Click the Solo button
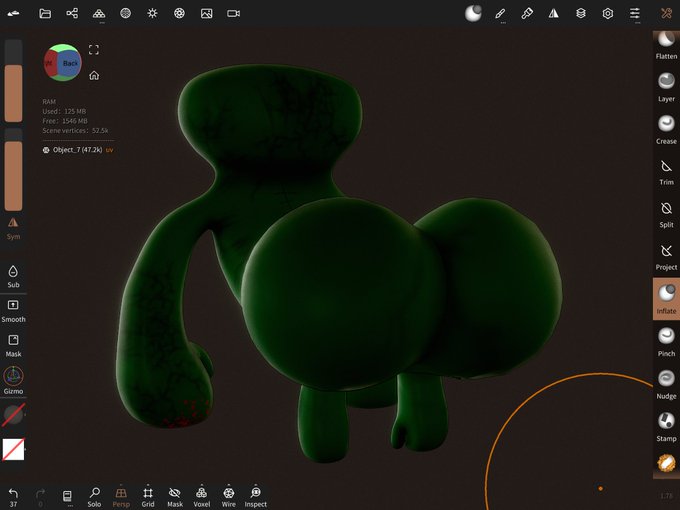This screenshot has height=510, width=680. pyautogui.click(x=94, y=497)
